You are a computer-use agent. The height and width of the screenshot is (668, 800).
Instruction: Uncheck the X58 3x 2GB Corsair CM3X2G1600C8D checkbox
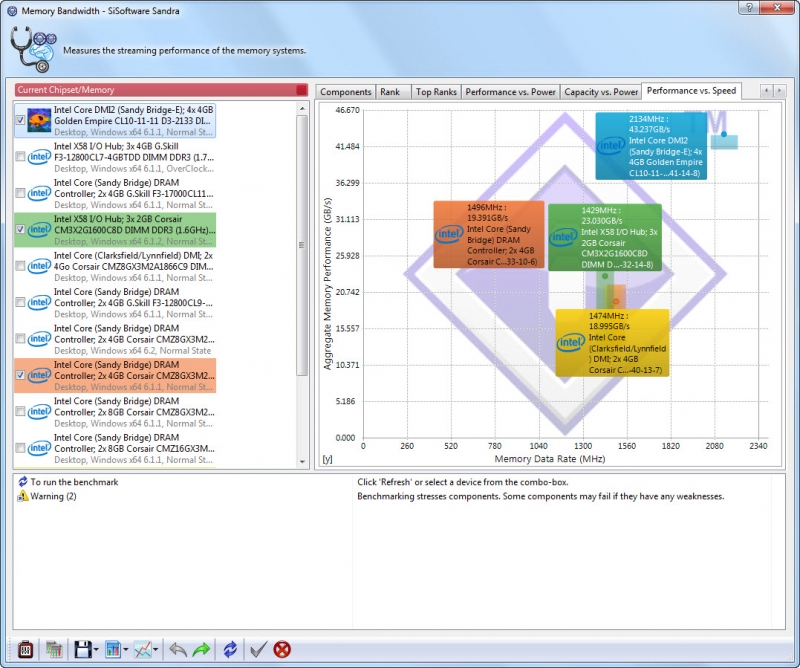point(20,230)
